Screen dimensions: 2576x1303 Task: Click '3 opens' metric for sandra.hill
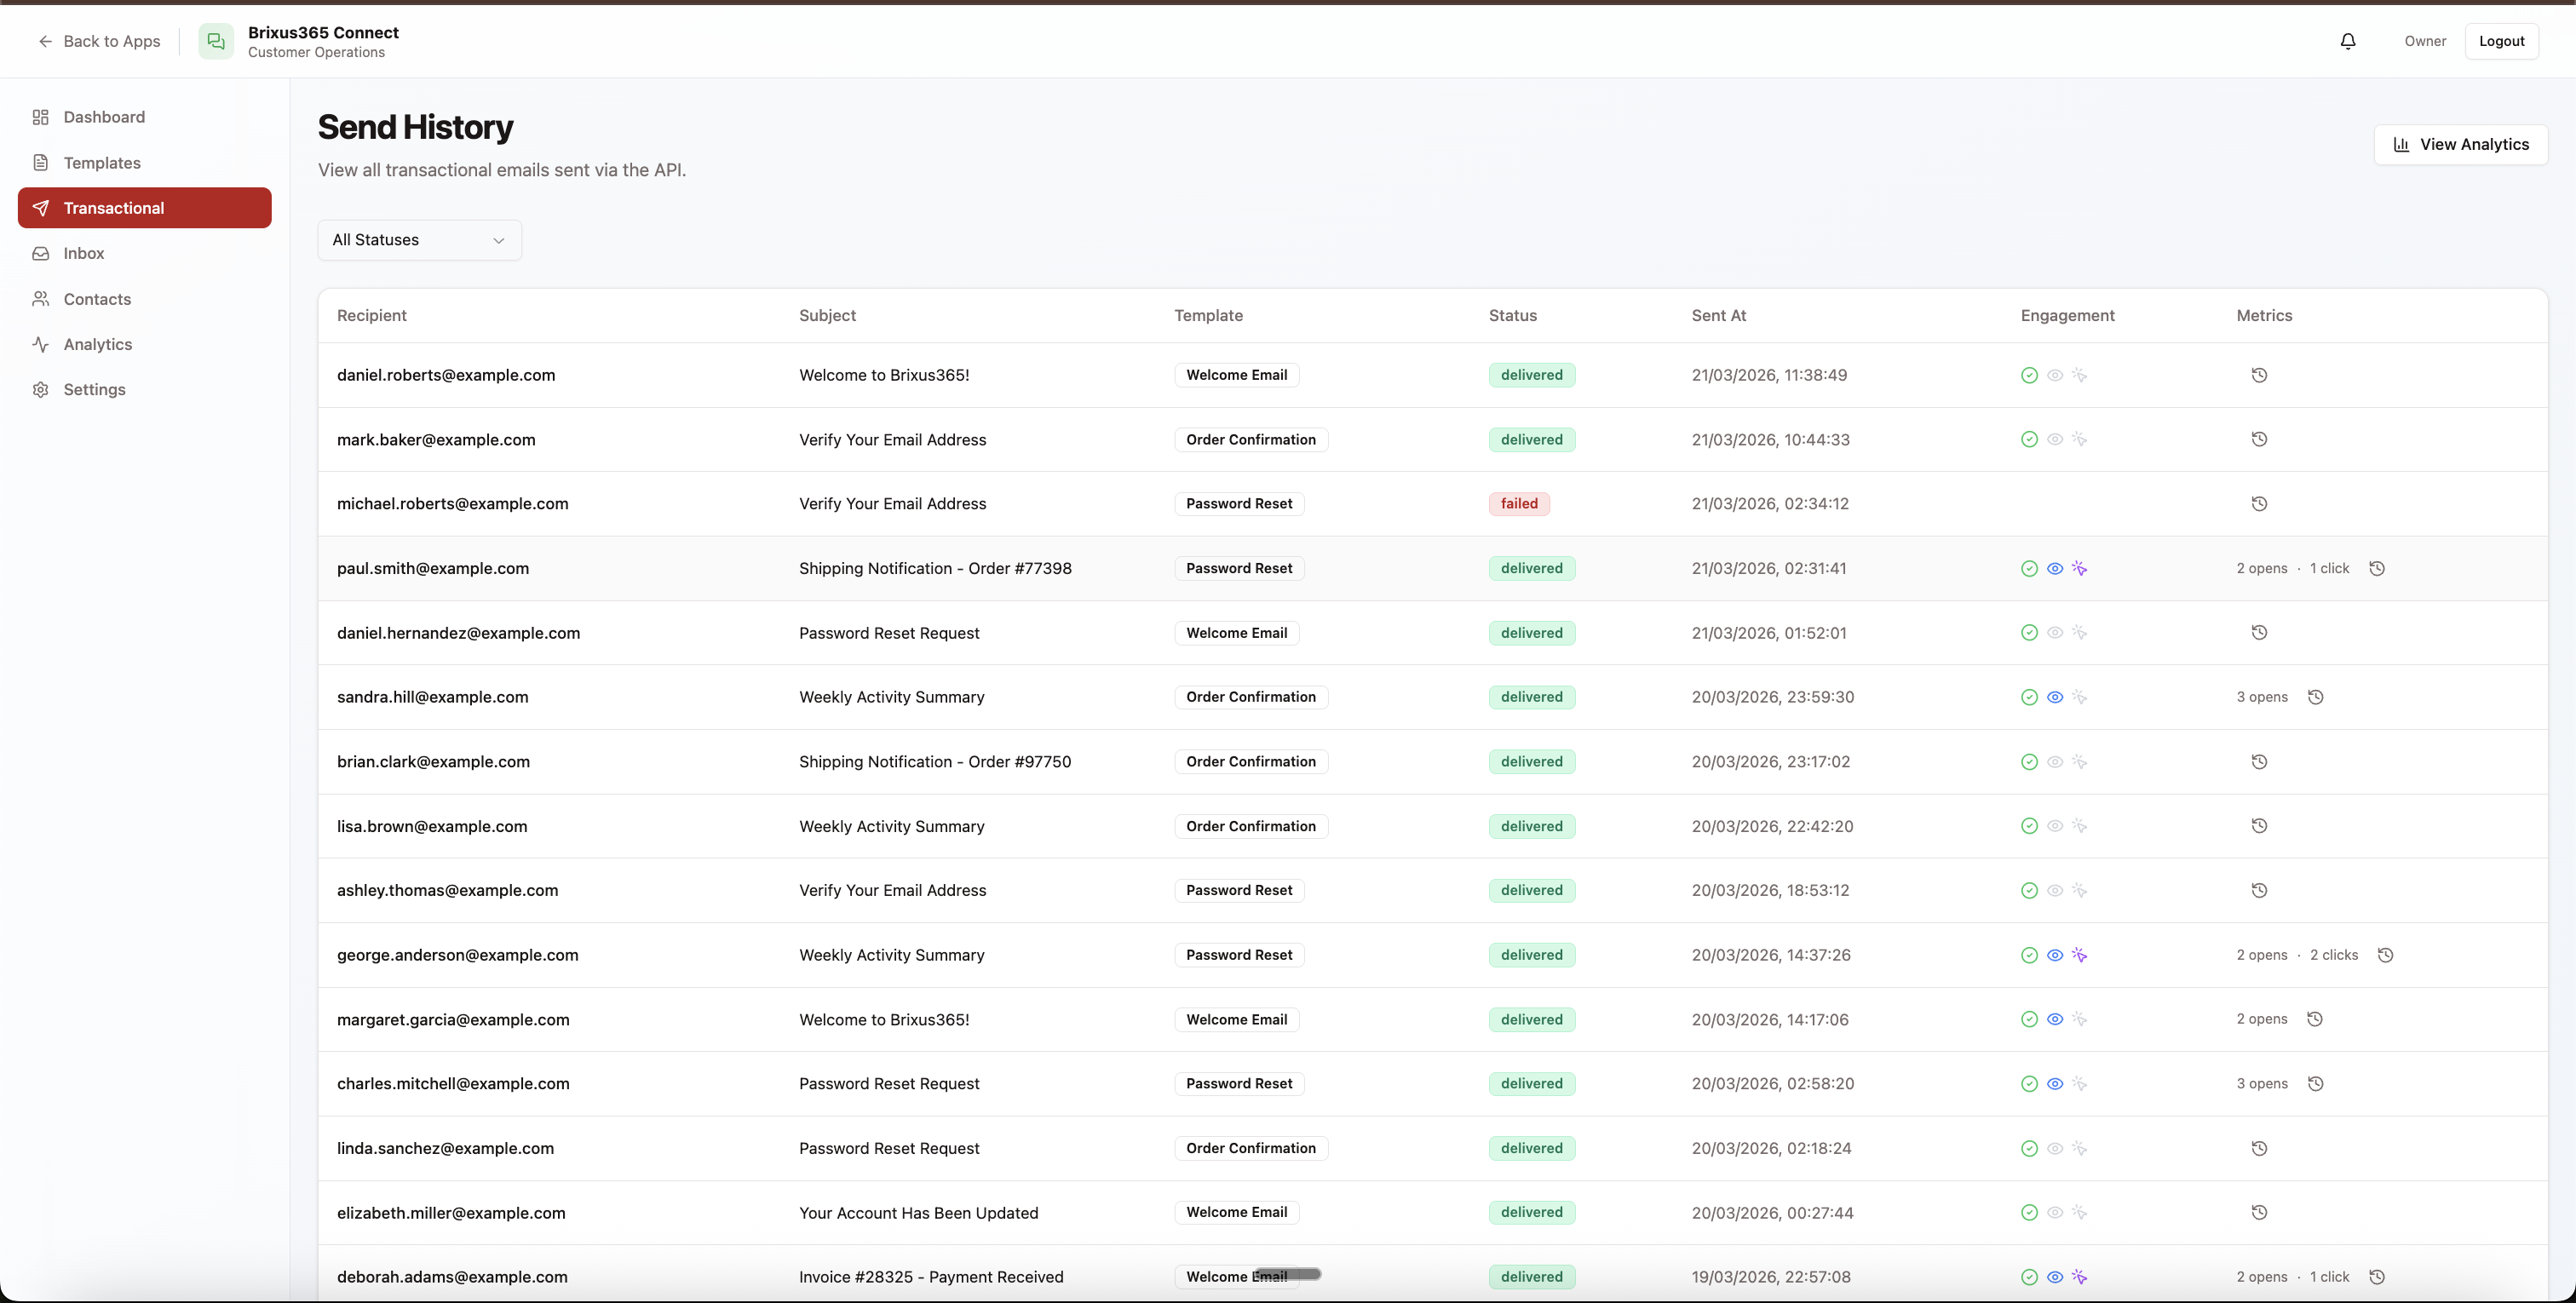point(2262,697)
